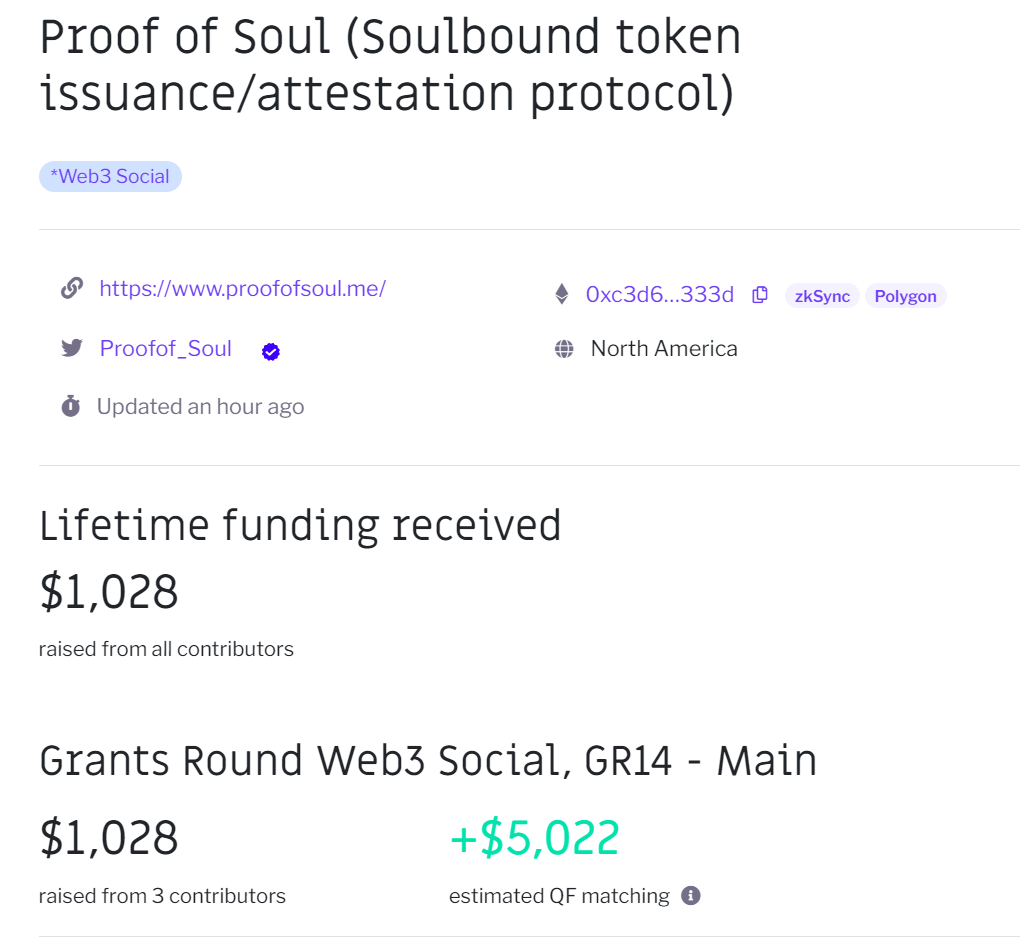Viewport: 1020px width, 947px height.
Task: Click the Twitter bird icon
Action: tap(72, 348)
